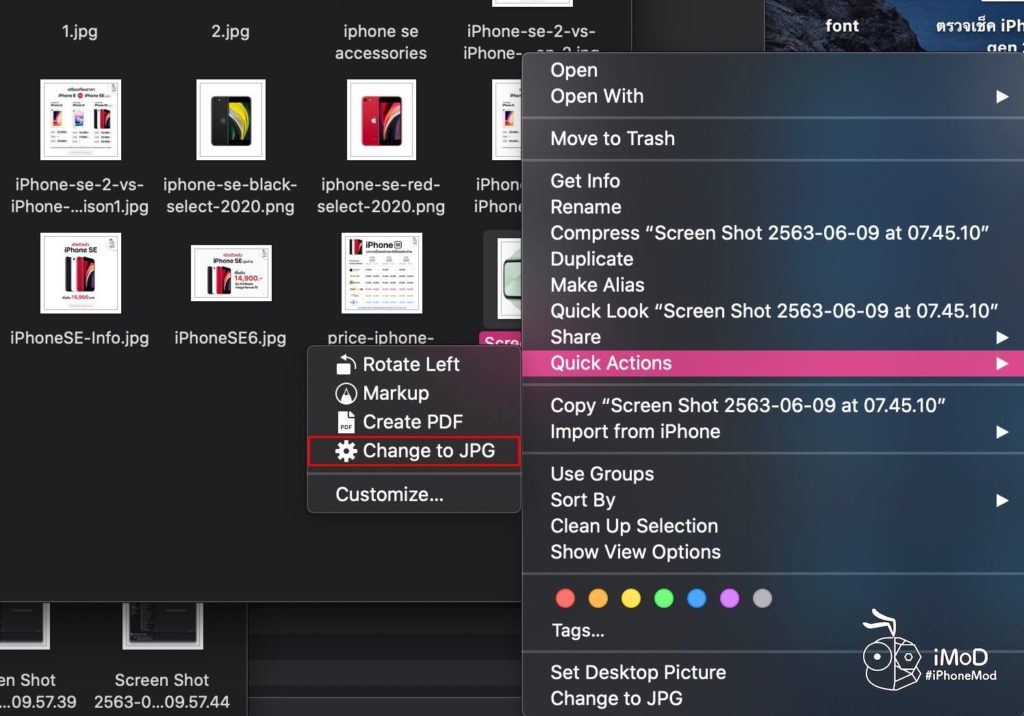Expand the Sort By submenu arrow
Screen dimensions: 1024x716
point(1001,500)
